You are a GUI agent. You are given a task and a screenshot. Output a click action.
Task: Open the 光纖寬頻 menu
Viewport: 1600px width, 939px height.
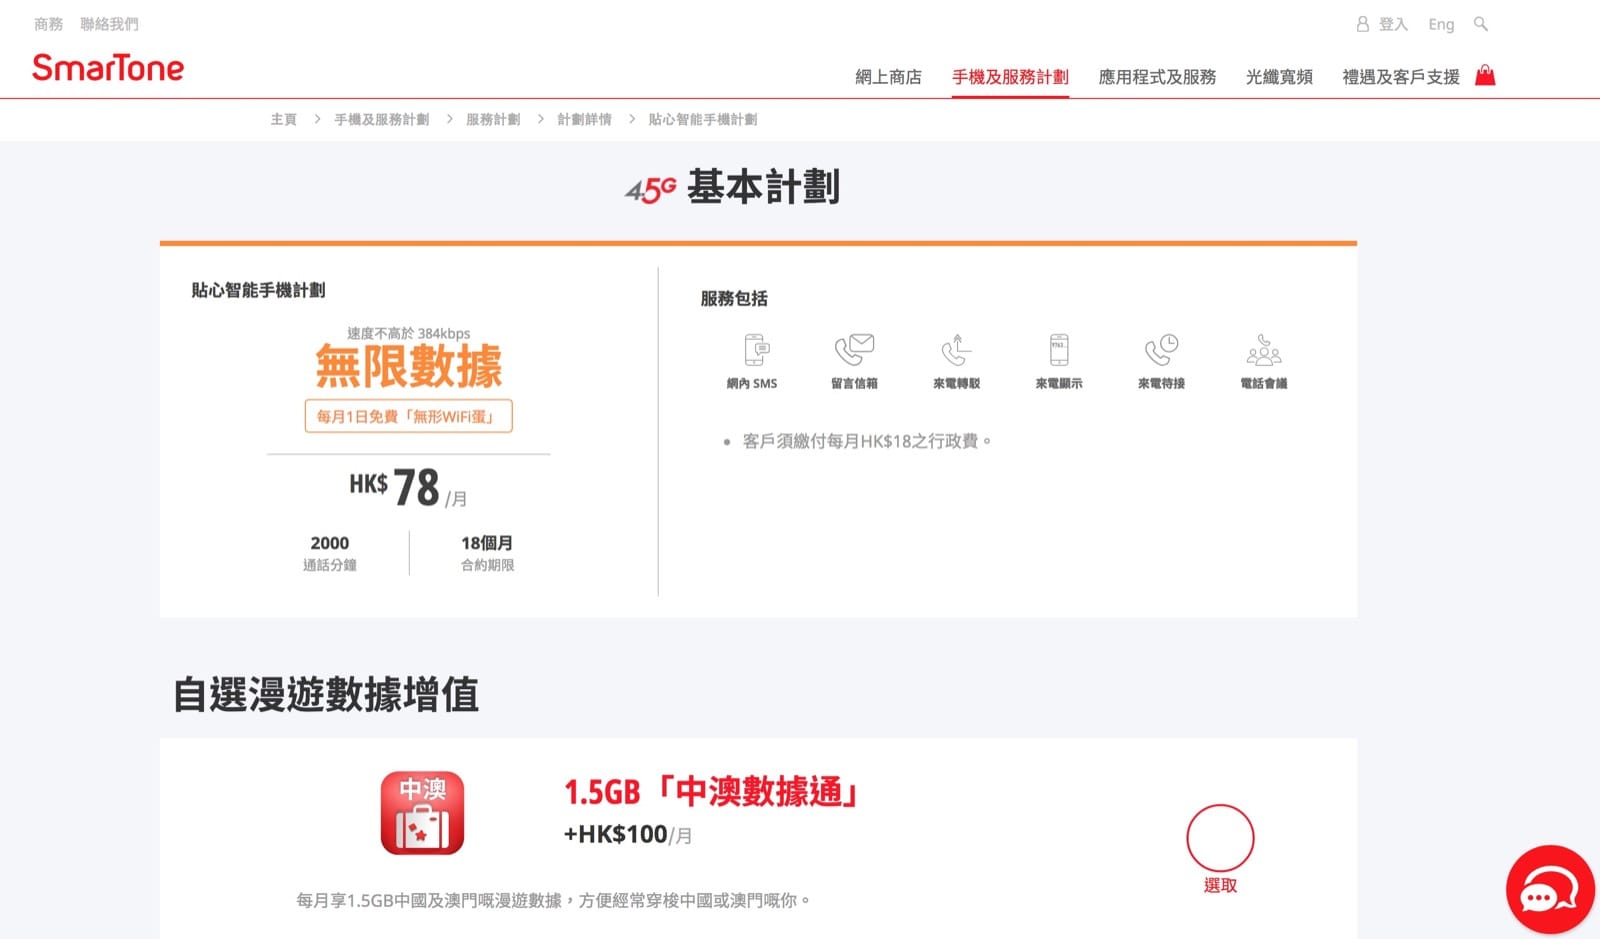pos(1279,77)
